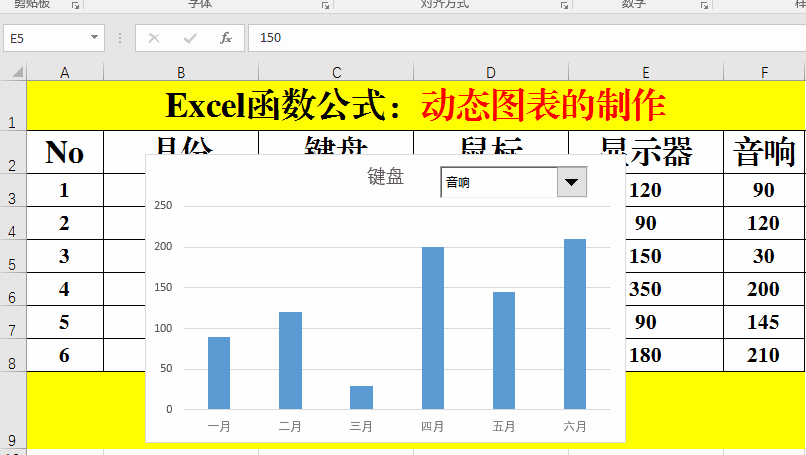Image resolution: width=806 pixels, height=455 pixels.
Task: Click the 音响 column header cell
Action: (764, 152)
